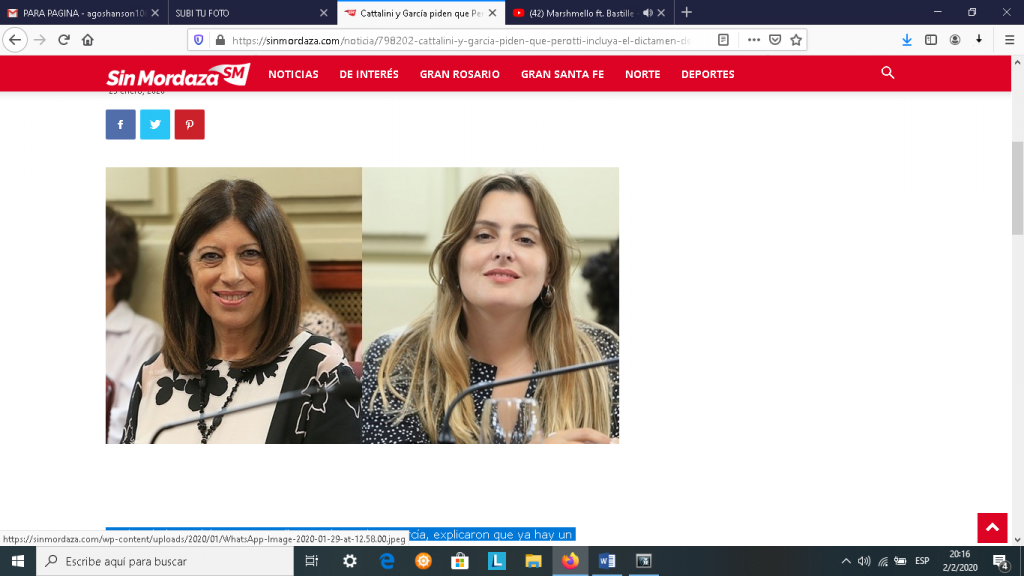This screenshot has width=1024, height=576.
Task: Switch to the SUBI TU FOTO tab
Action: click(x=252, y=12)
